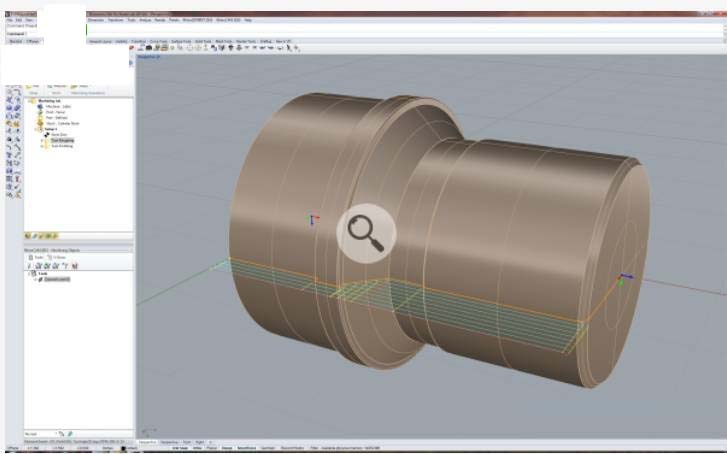Collapse the Machining Job root node
Screen dimensions: 727x454
point(29,101)
